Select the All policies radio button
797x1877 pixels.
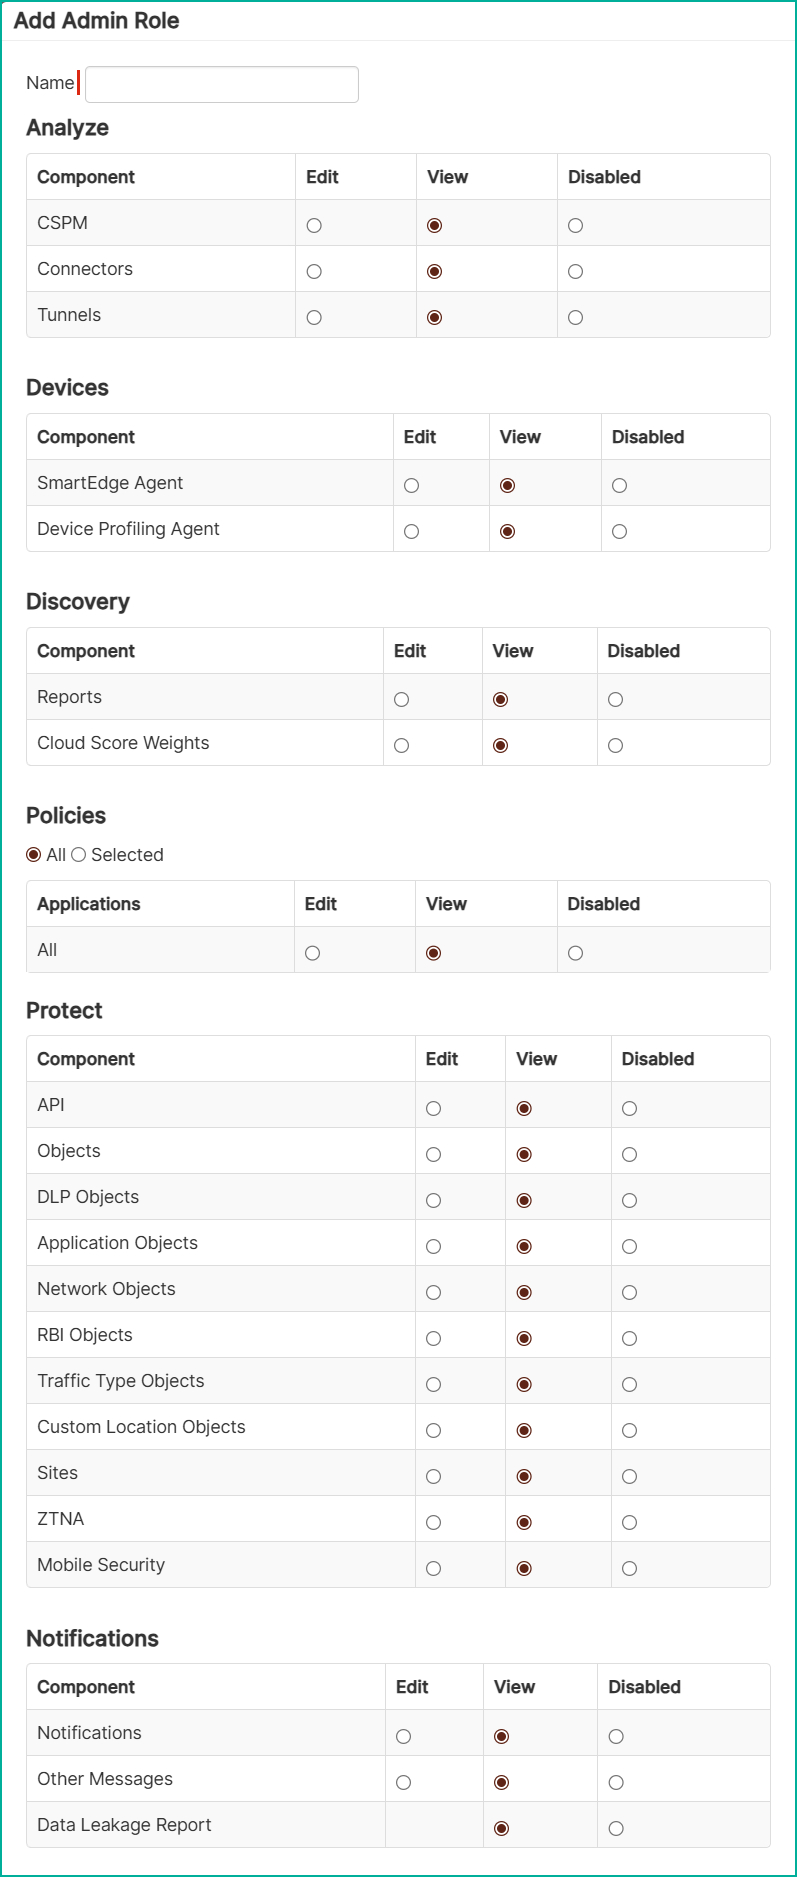[33, 855]
